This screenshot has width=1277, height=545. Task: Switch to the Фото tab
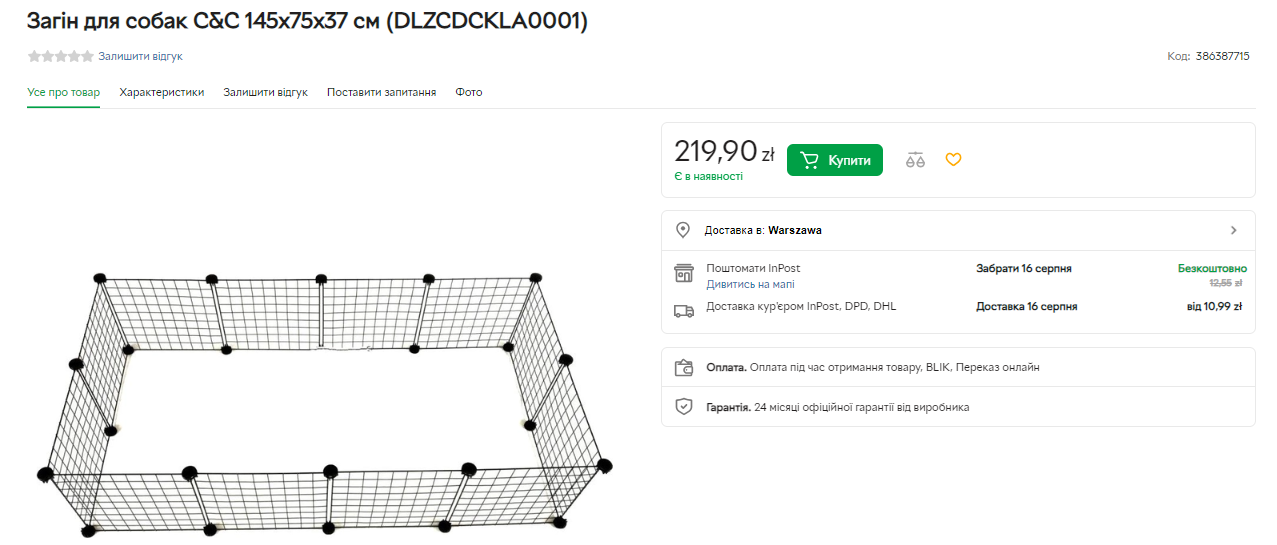(468, 92)
